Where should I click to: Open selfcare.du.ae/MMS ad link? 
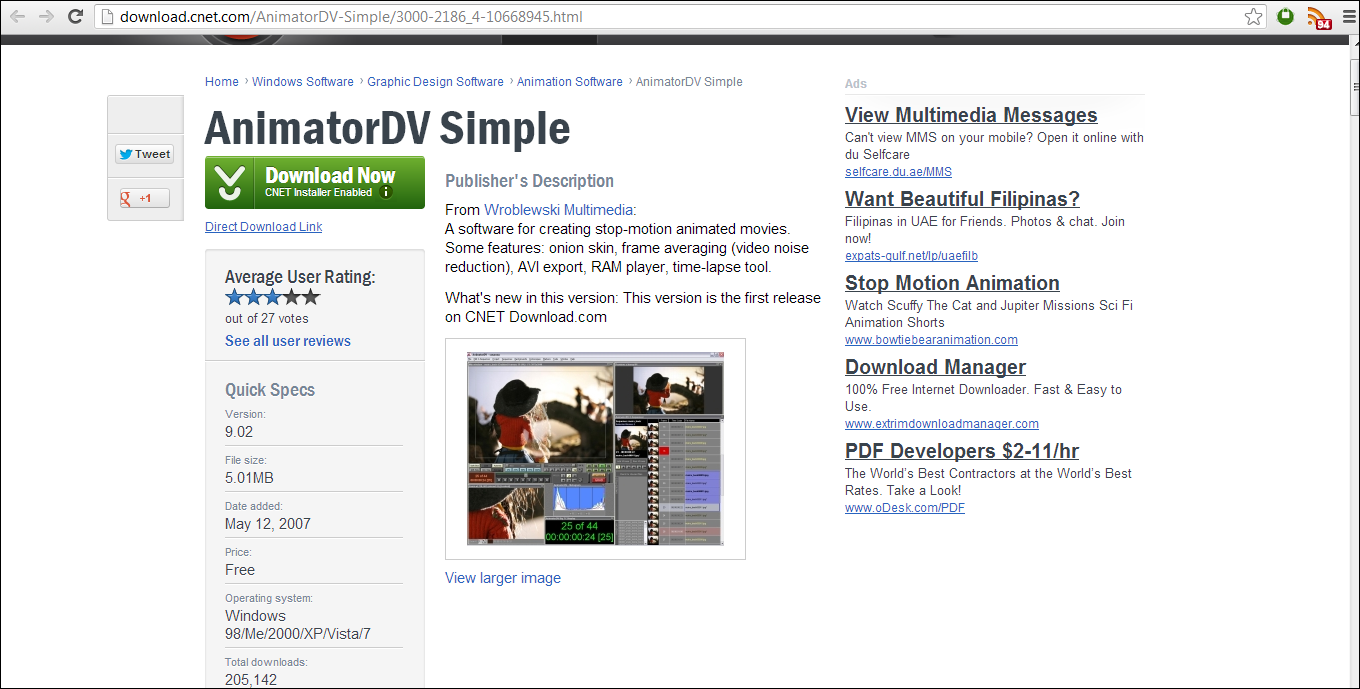coord(898,172)
